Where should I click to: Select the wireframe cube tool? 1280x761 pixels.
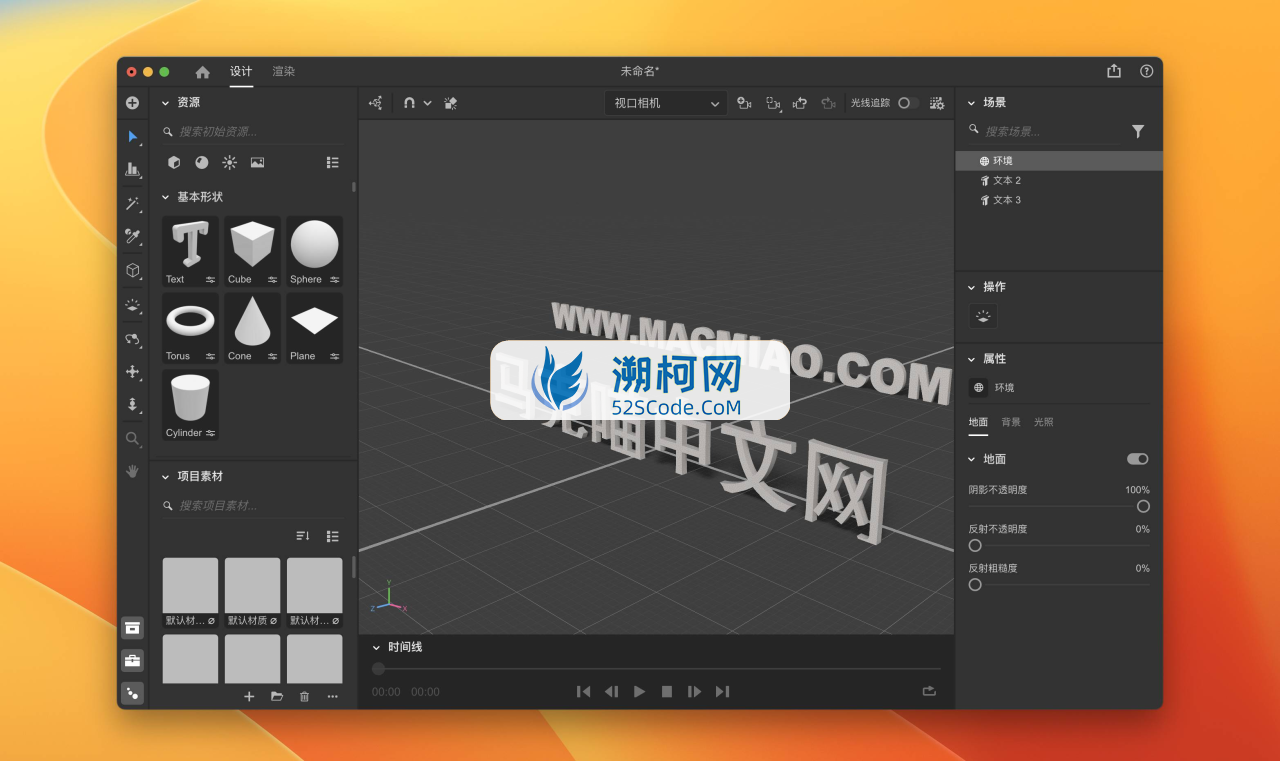132,270
